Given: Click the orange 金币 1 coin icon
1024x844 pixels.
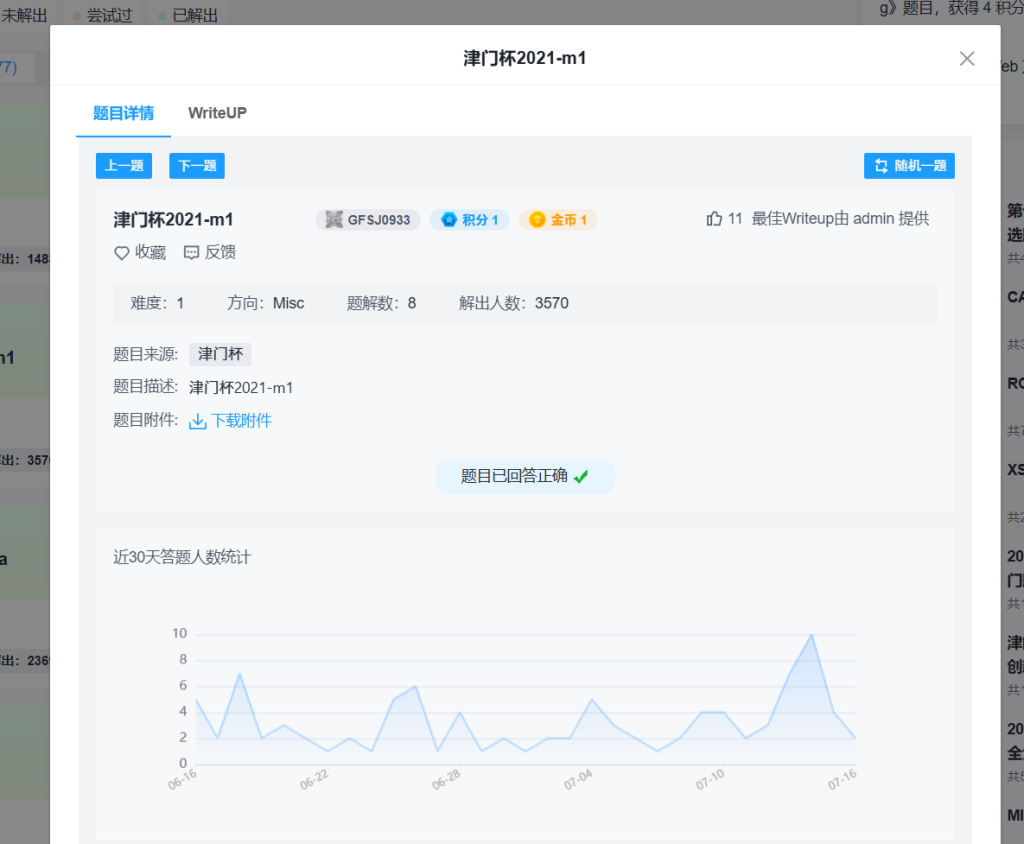Looking at the screenshot, I should pyautogui.click(x=537, y=220).
